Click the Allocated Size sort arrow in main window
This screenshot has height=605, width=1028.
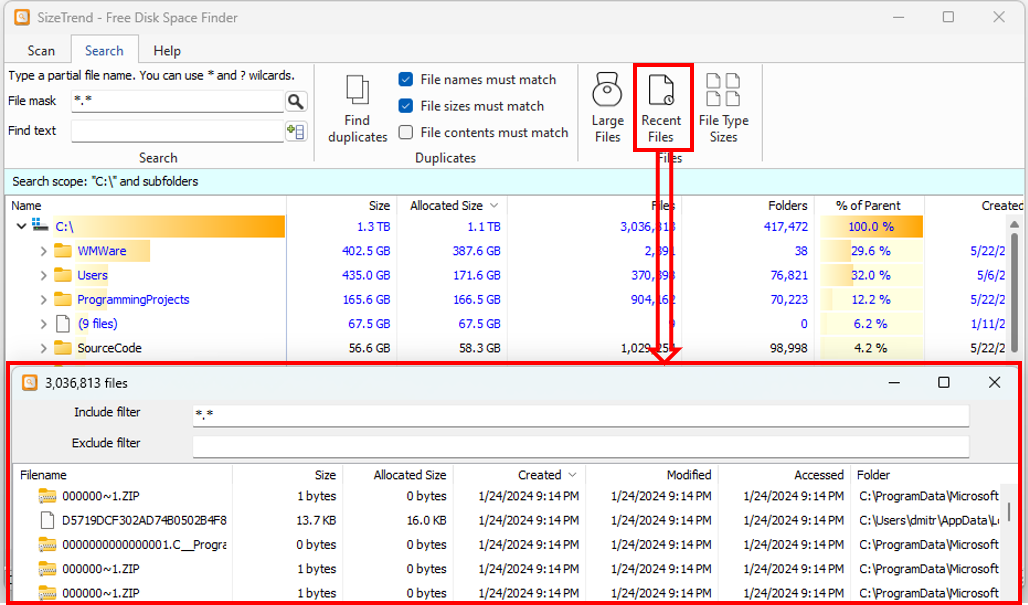click(x=494, y=206)
